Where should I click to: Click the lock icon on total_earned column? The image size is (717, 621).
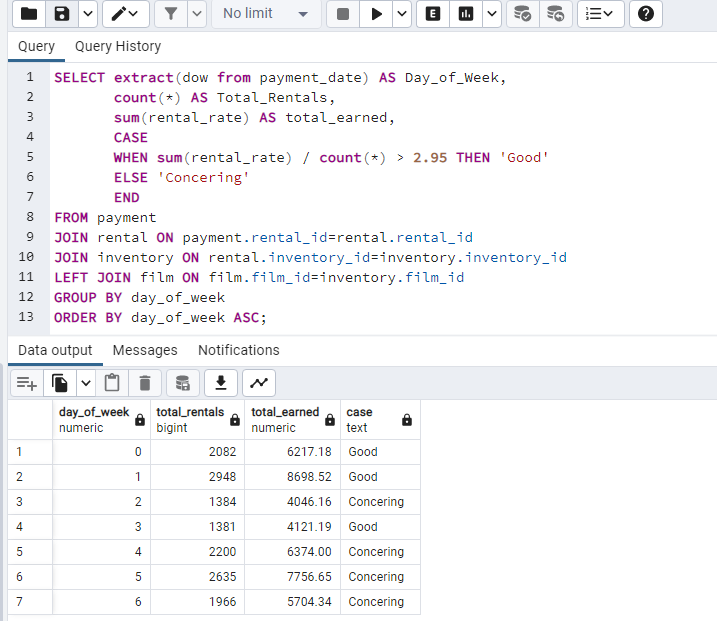[x=330, y=420]
